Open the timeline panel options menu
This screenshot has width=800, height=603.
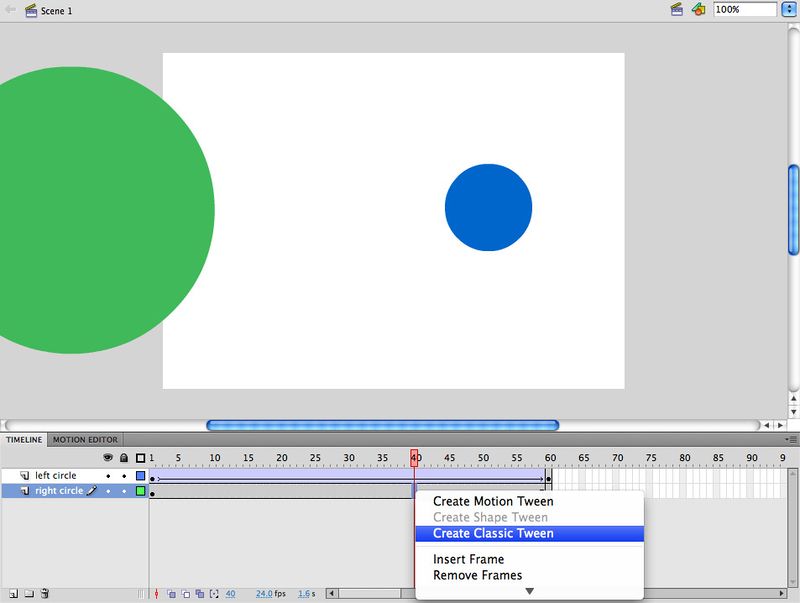point(791,439)
